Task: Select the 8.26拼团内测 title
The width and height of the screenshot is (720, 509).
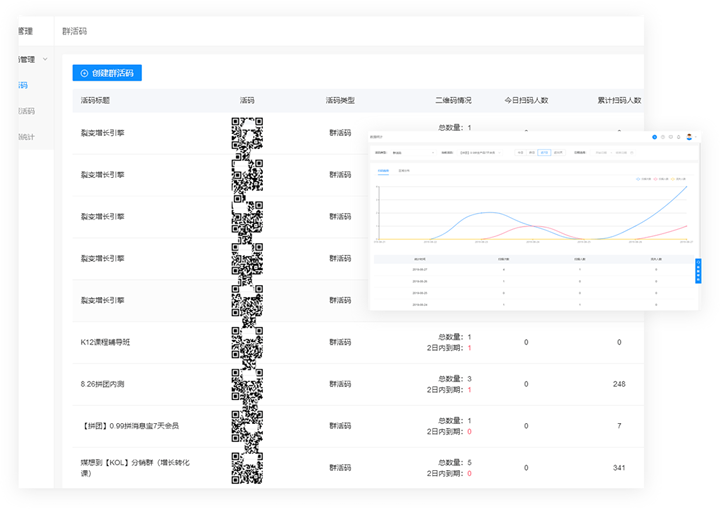Action: 102,384
